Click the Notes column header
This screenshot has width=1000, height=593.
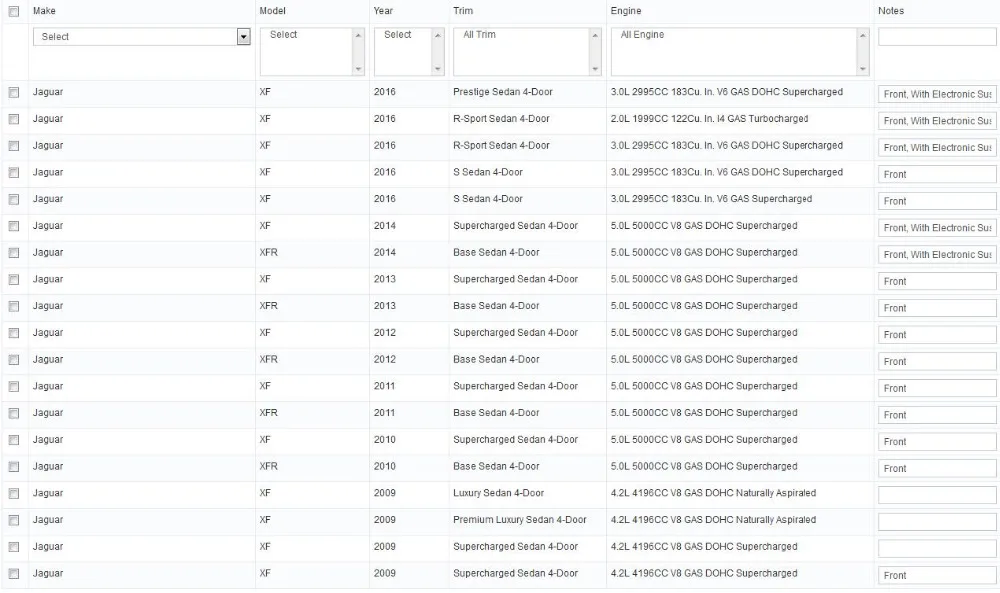click(x=891, y=11)
